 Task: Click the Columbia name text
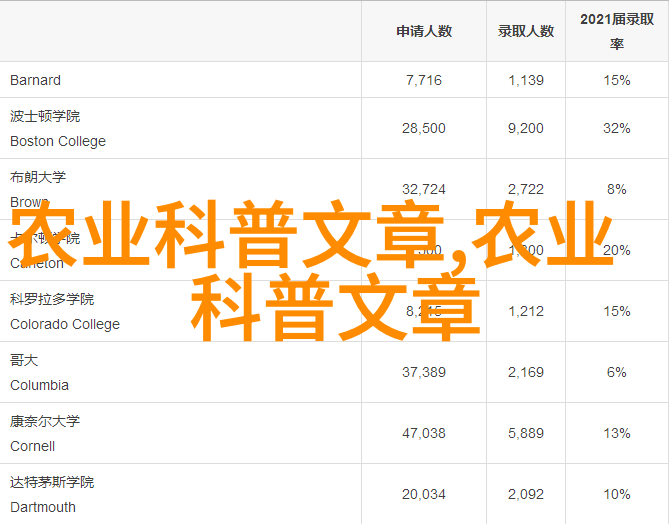(39, 386)
